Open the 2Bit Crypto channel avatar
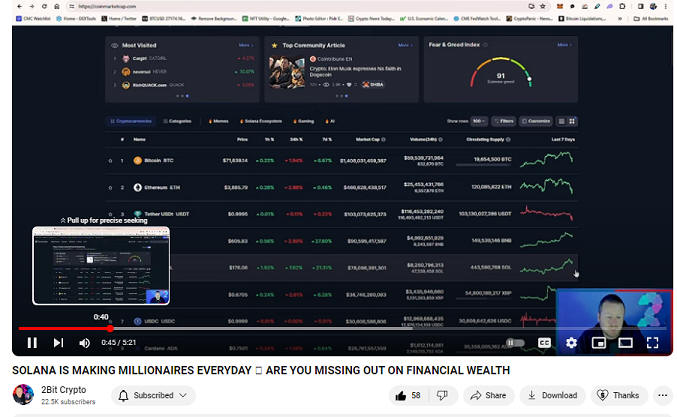 click(x=23, y=395)
